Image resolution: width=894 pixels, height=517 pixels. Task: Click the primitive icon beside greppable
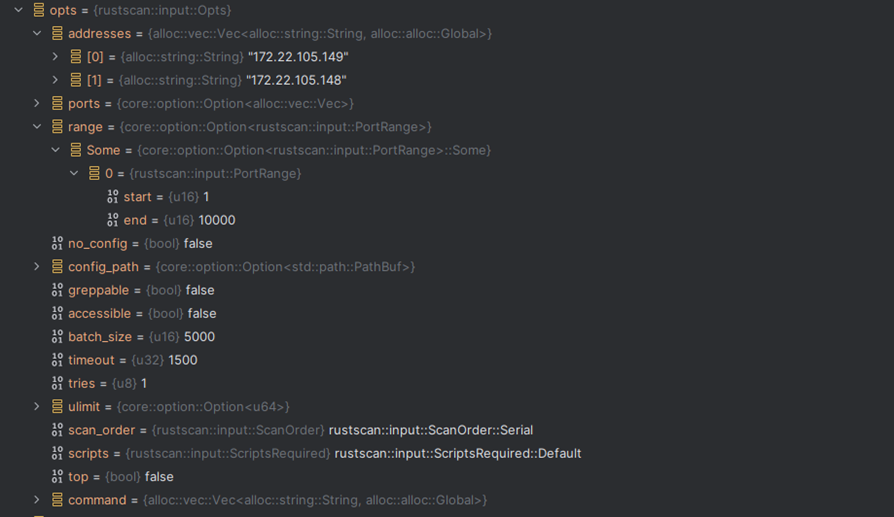57,290
